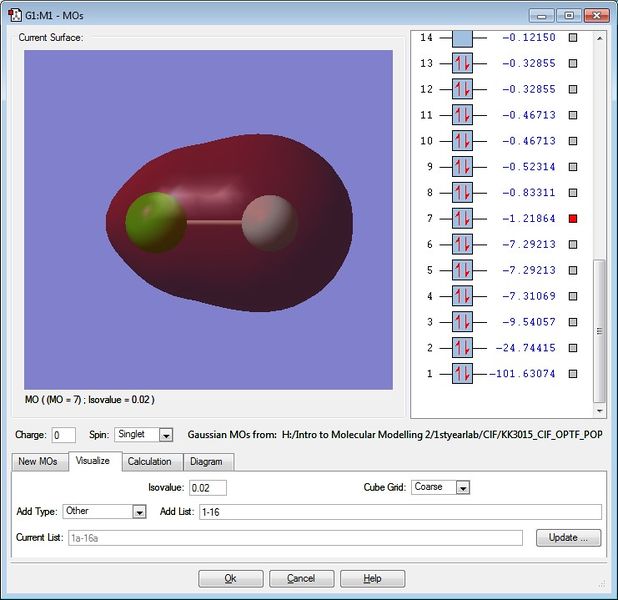Click the orbital list scroll up arrow
This screenshot has height=600, width=618.
(599, 38)
